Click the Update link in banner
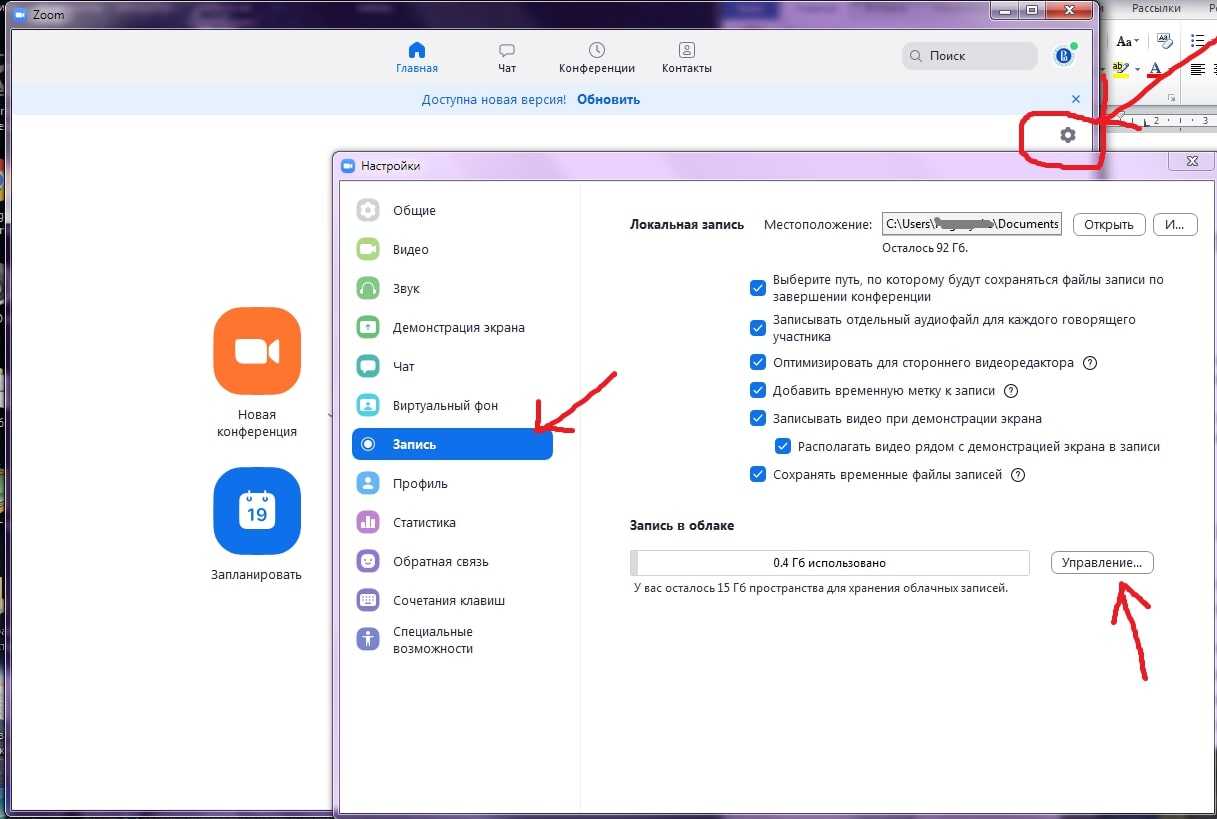The width and height of the screenshot is (1217, 819). 608,100
